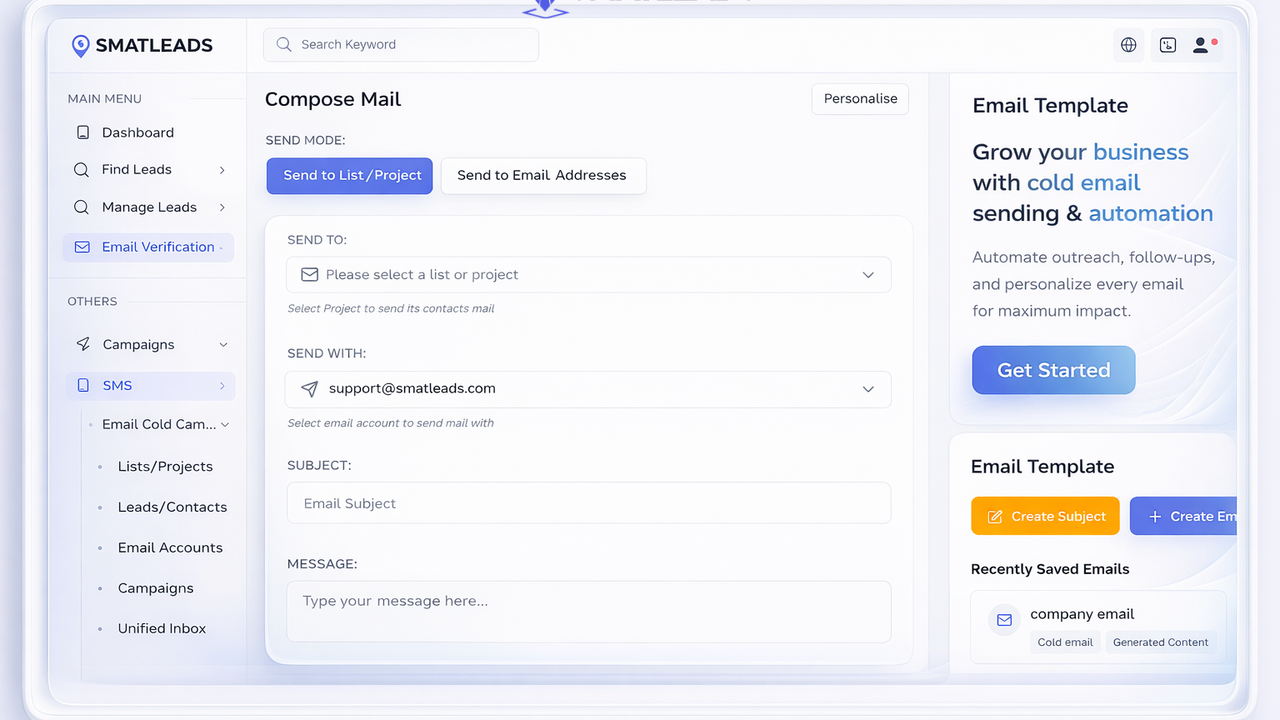The width and height of the screenshot is (1280, 720).
Task: Open the user profile icon
Action: 1201,45
